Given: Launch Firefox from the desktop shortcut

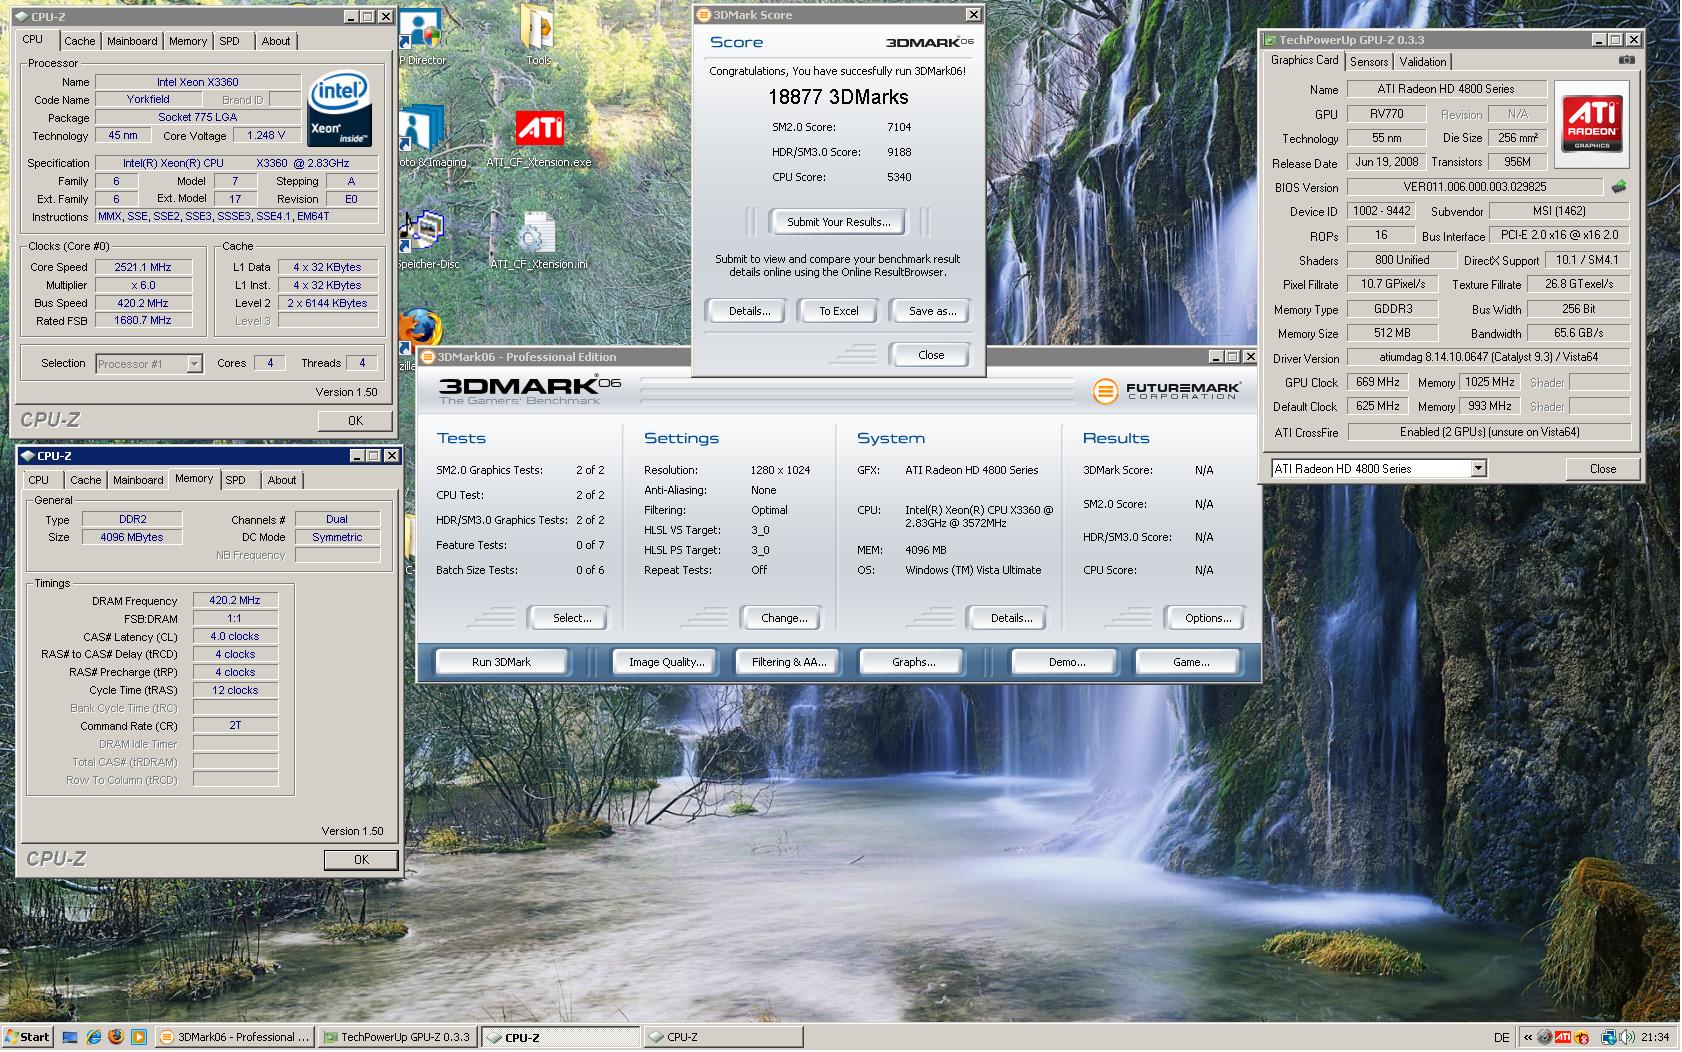Looking at the screenshot, I should pyautogui.click(x=419, y=329).
